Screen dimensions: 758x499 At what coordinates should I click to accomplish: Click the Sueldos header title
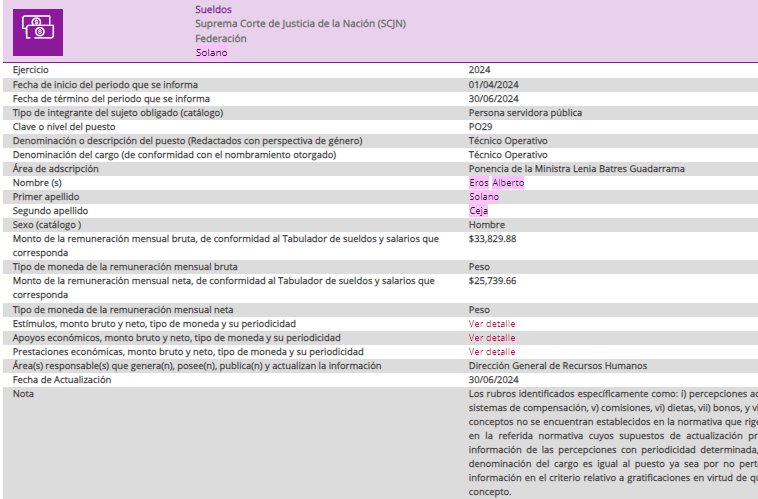pos(213,9)
